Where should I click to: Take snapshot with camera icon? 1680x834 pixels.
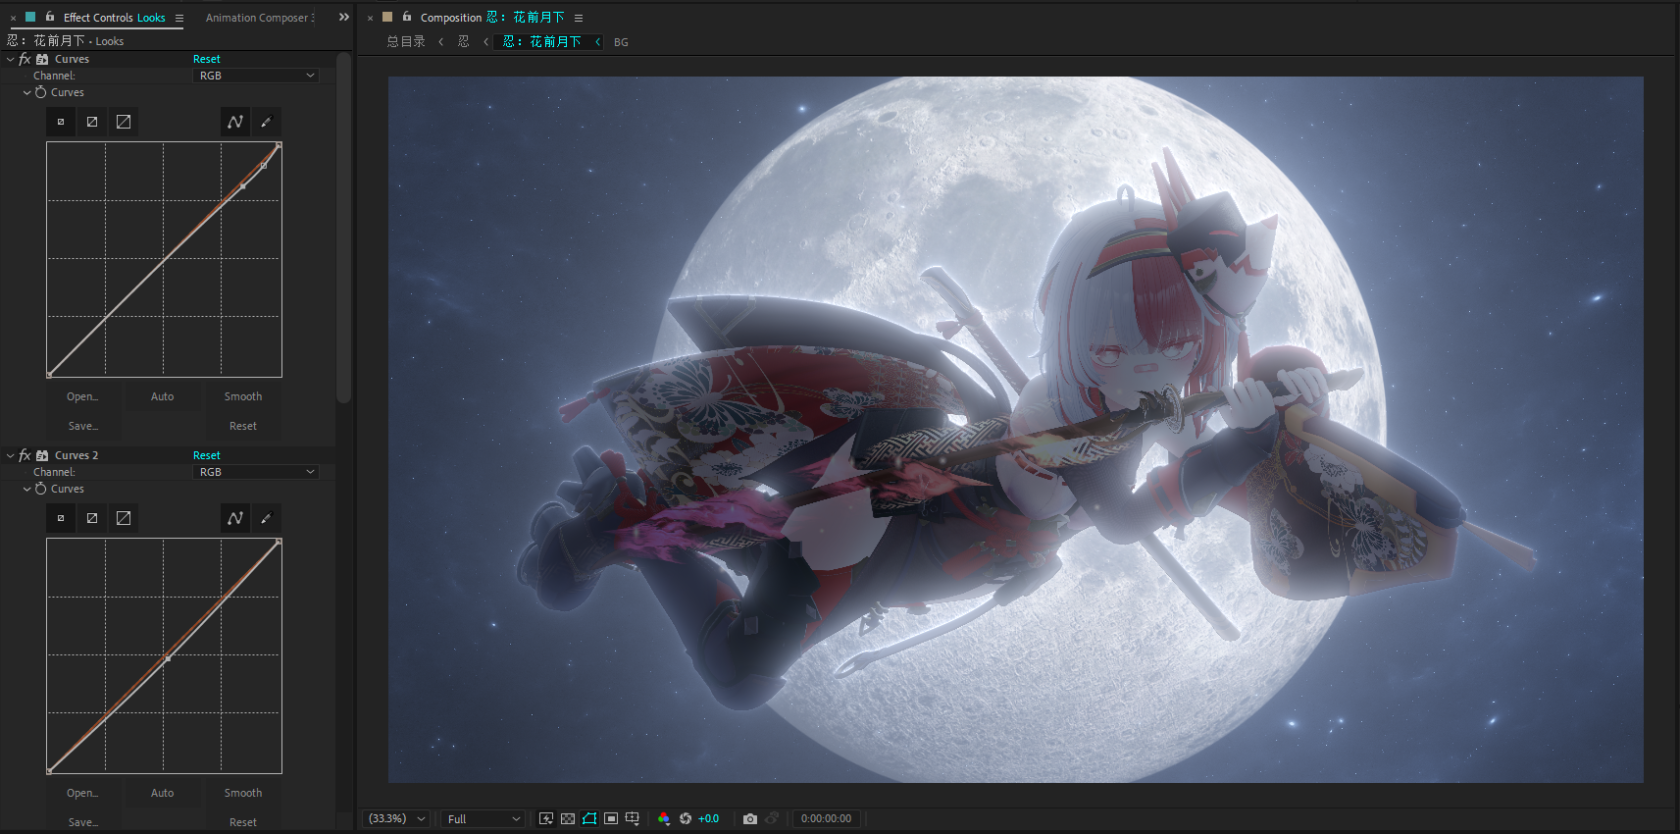[x=750, y=818]
